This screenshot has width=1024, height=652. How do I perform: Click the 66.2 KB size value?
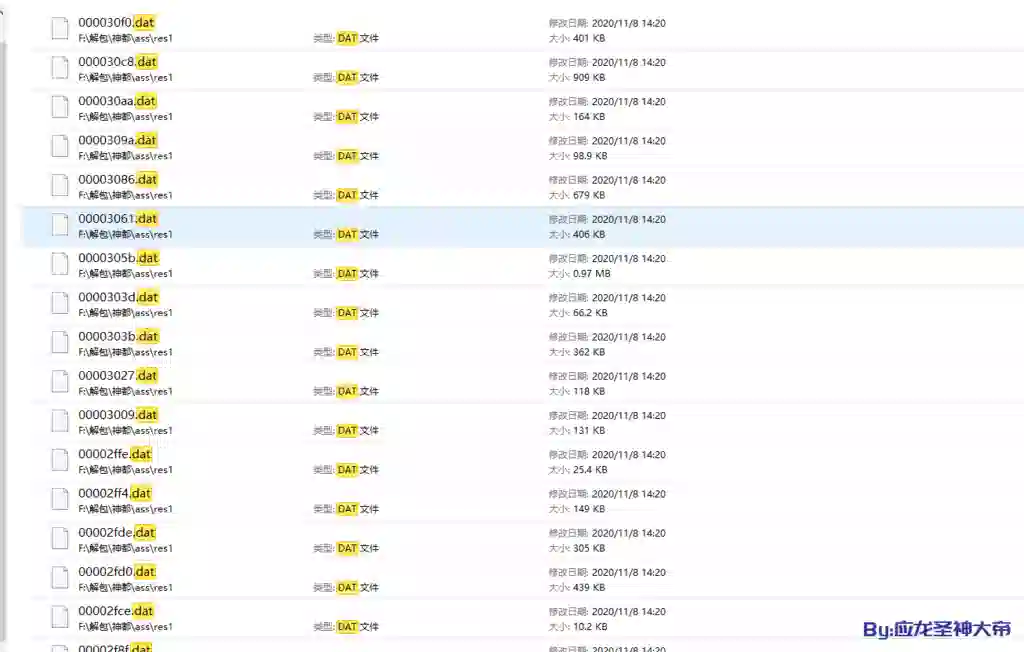pyautogui.click(x=590, y=312)
